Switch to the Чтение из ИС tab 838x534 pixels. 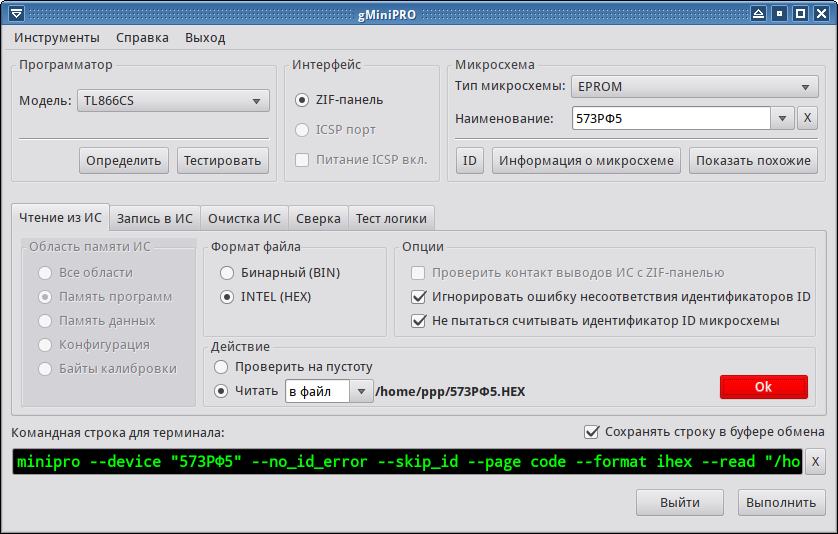coord(60,218)
